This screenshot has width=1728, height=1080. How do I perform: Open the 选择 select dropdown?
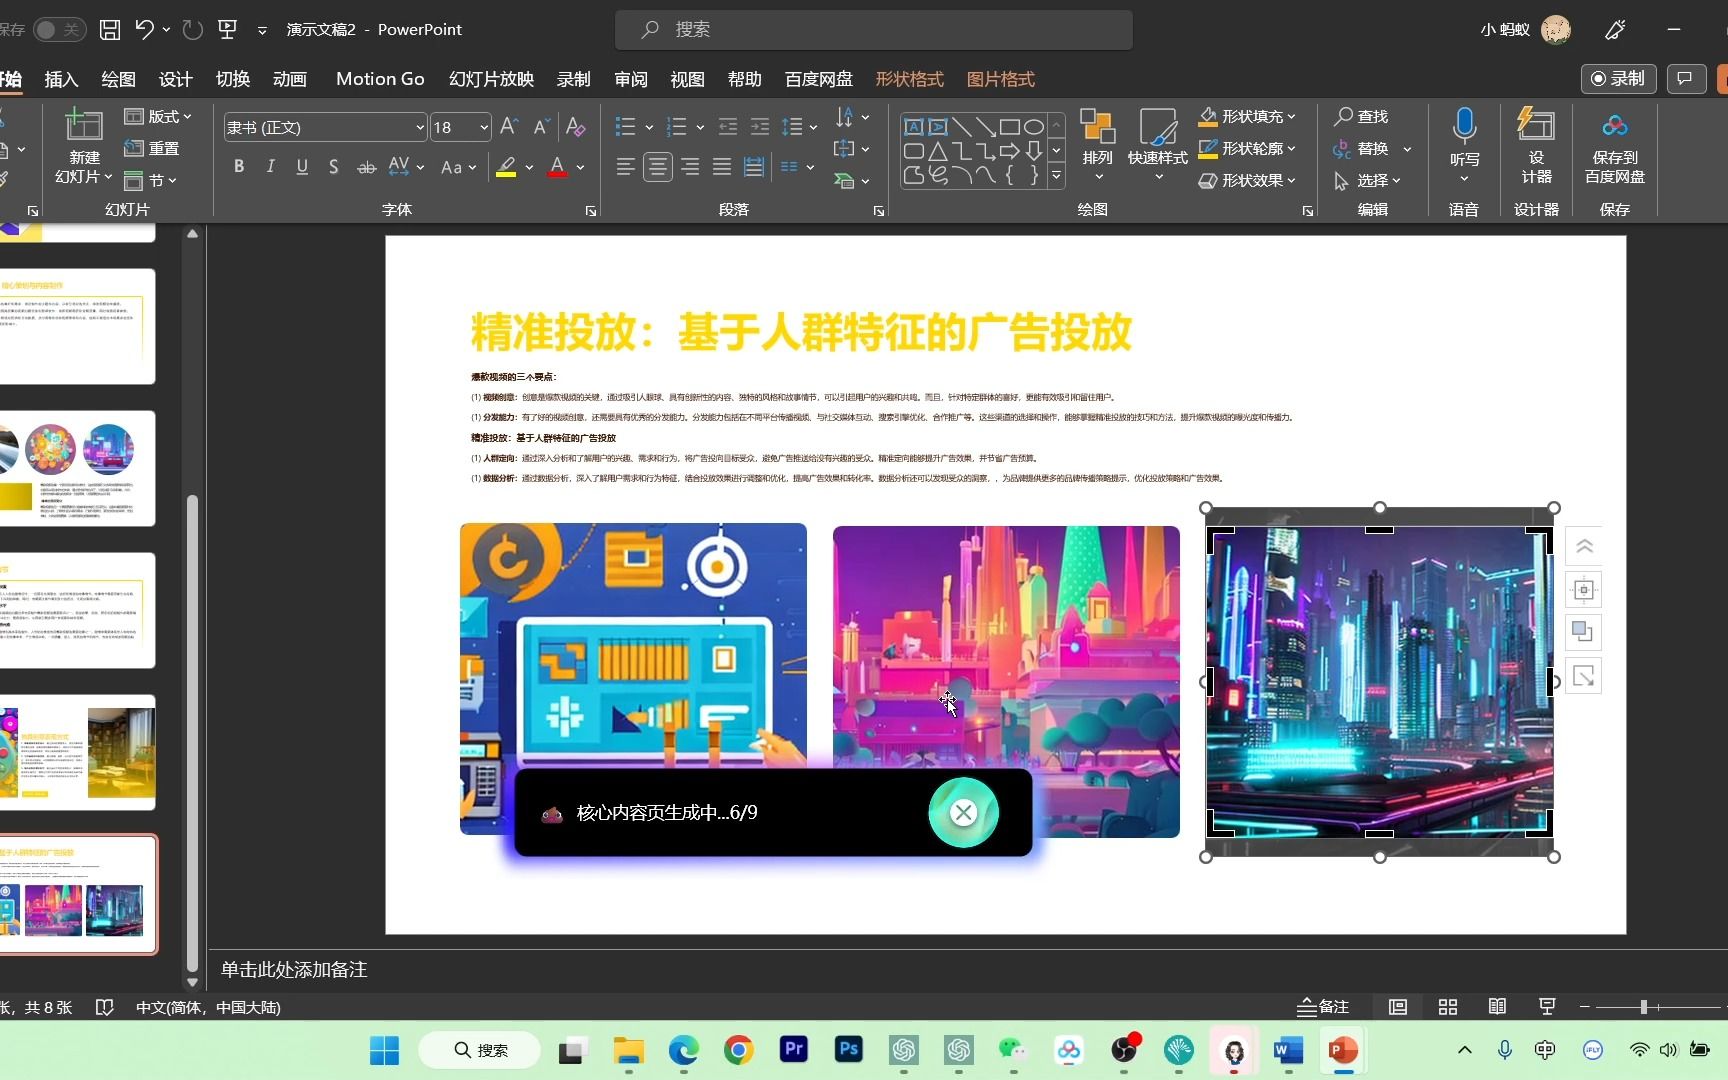(1367, 180)
